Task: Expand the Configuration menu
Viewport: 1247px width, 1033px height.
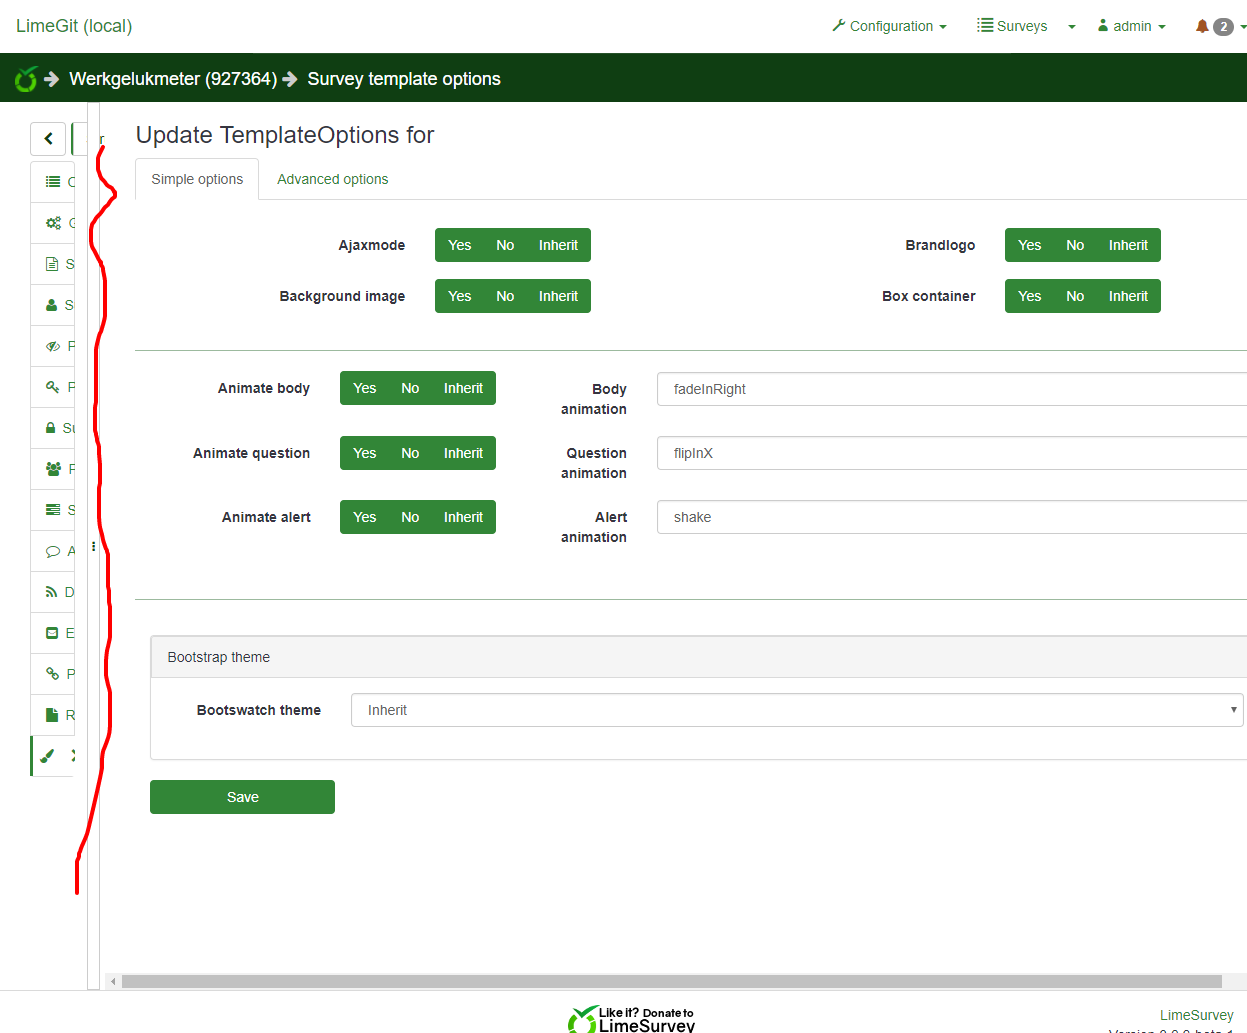Action: pyautogui.click(x=889, y=26)
